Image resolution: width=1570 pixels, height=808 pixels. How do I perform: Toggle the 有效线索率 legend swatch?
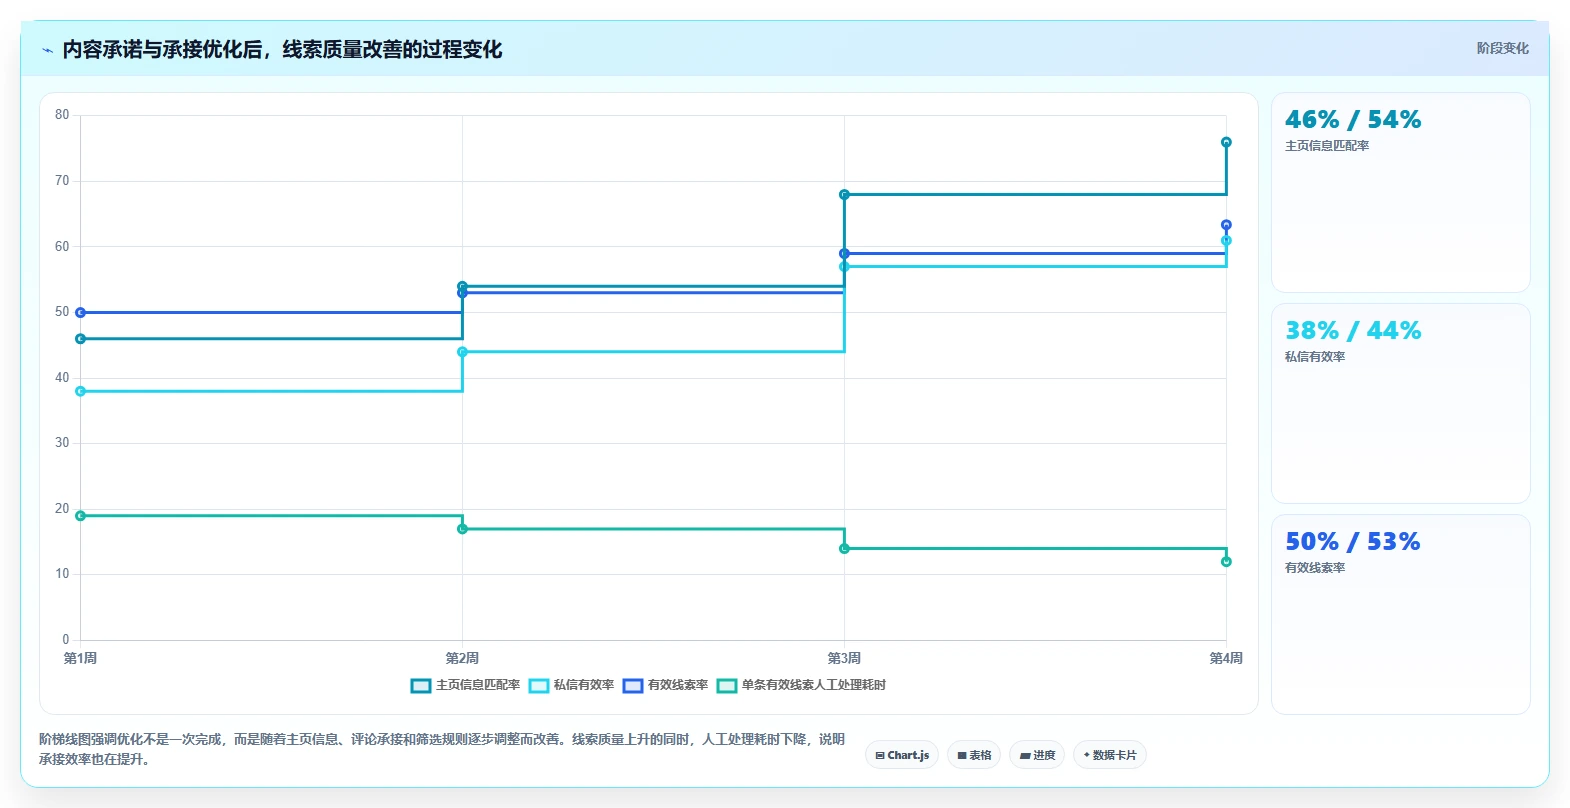click(633, 685)
